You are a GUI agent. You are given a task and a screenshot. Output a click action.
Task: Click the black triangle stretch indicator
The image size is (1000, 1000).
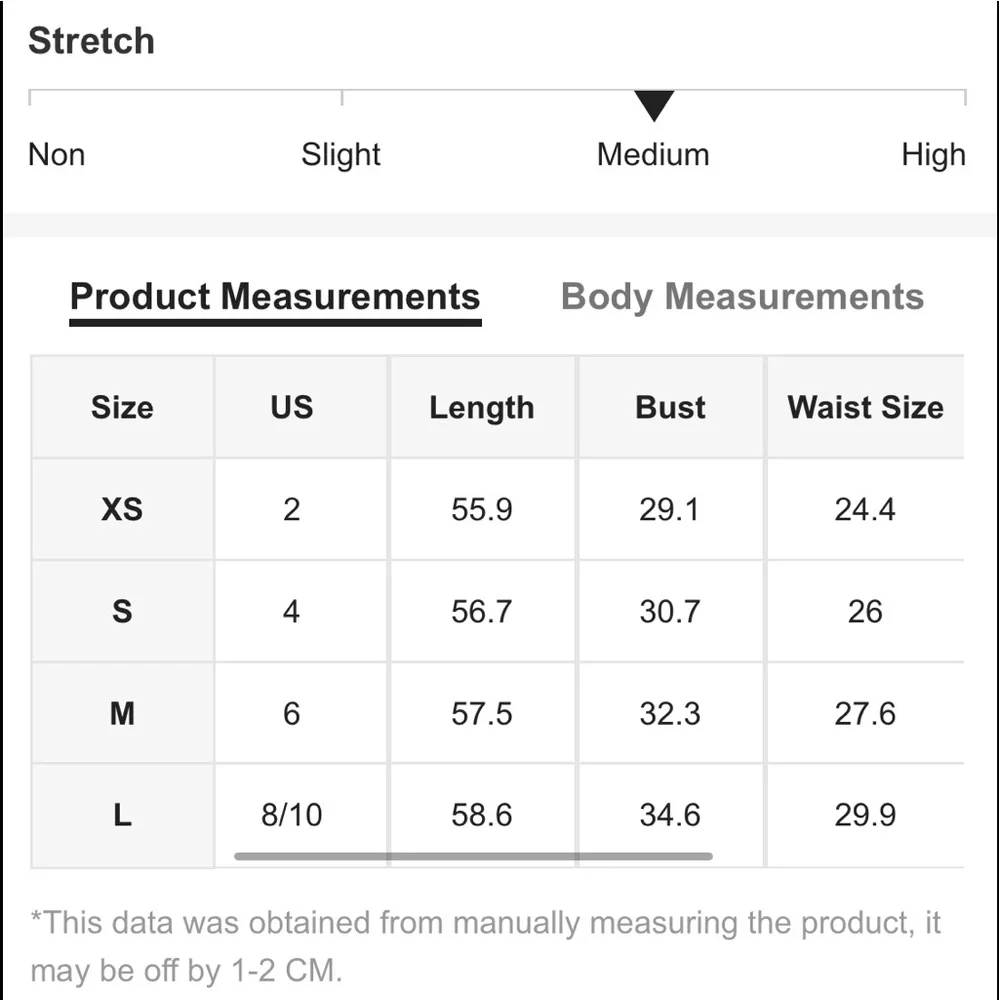coord(653,104)
